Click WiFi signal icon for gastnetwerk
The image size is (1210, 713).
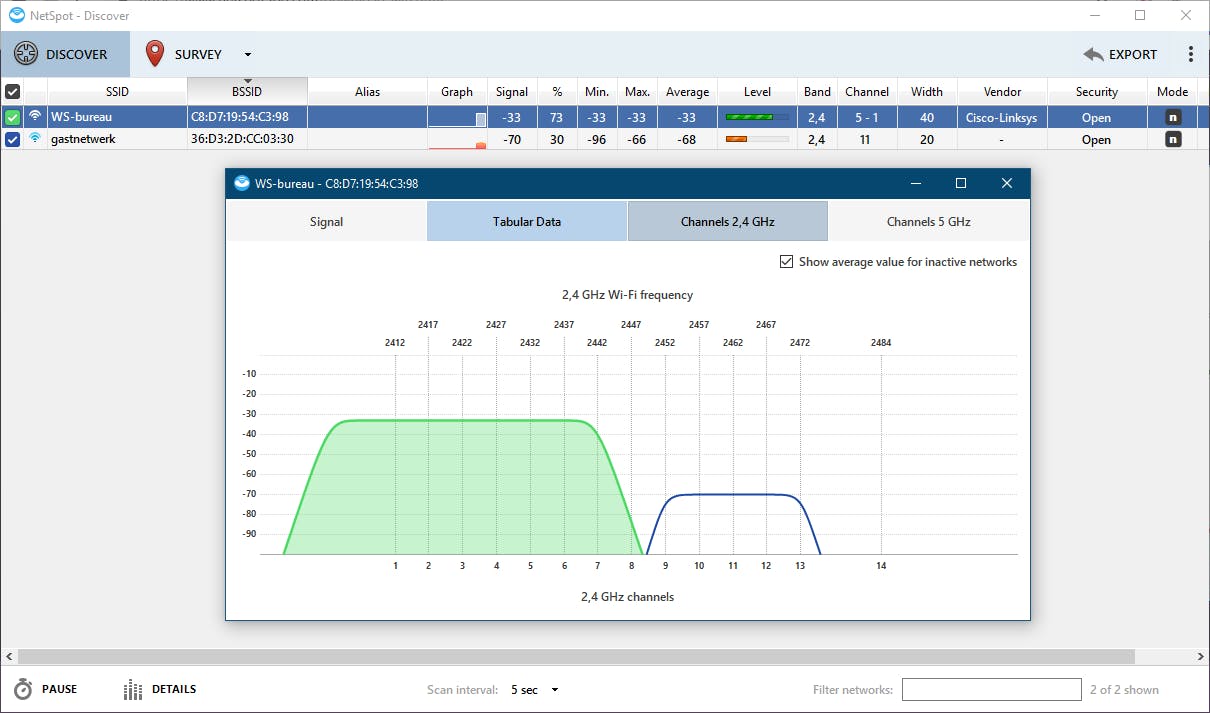(x=35, y=139)
